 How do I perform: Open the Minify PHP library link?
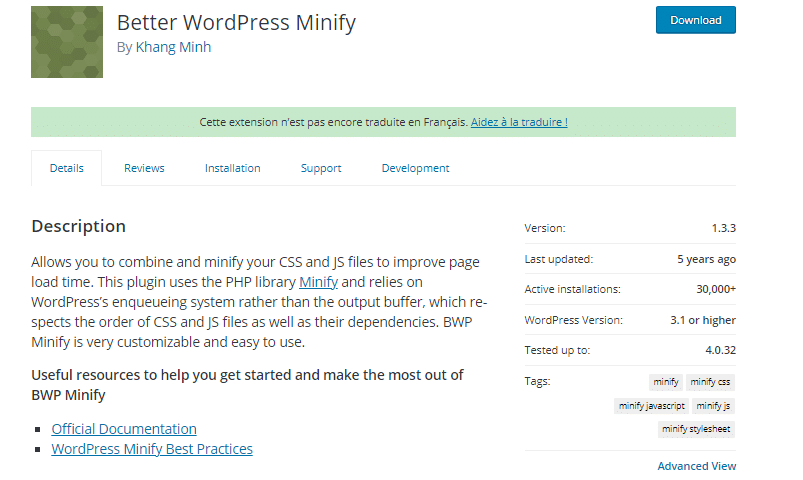click(318, 282)
